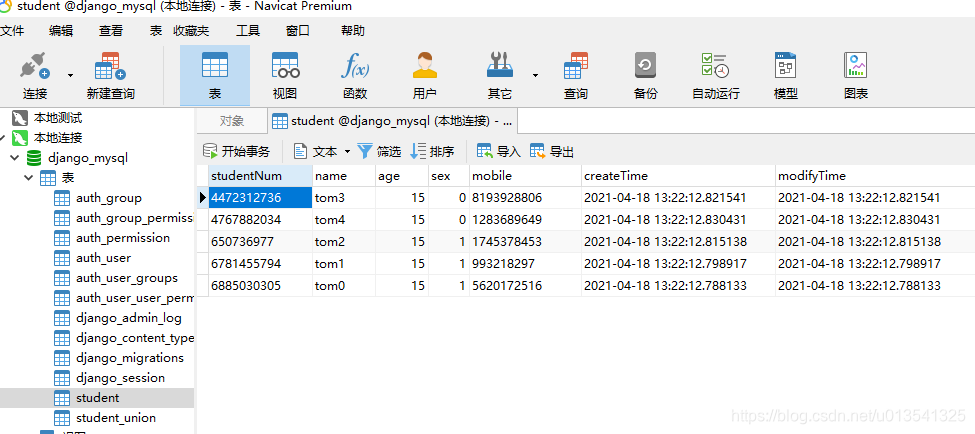Collapse the django_mysql database node

pyautogui.click(x=15, y=158)
